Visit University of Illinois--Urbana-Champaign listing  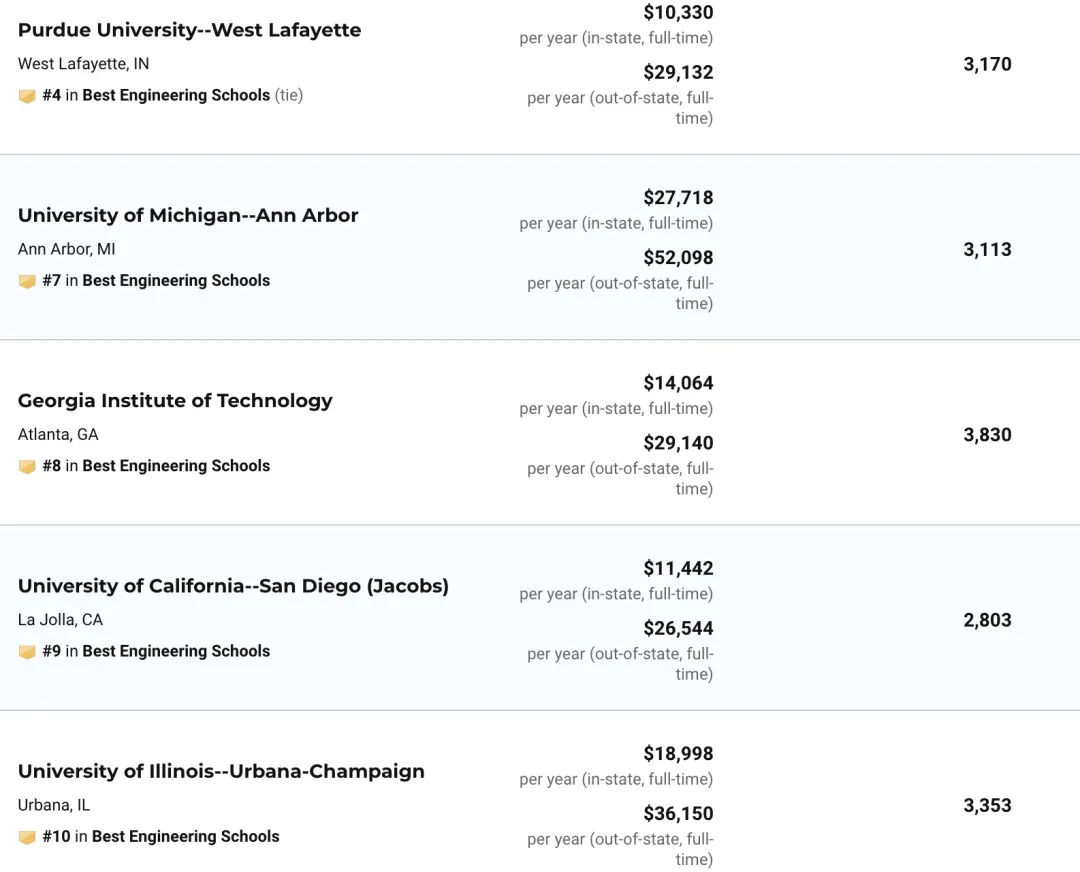(x=221, y=771)
